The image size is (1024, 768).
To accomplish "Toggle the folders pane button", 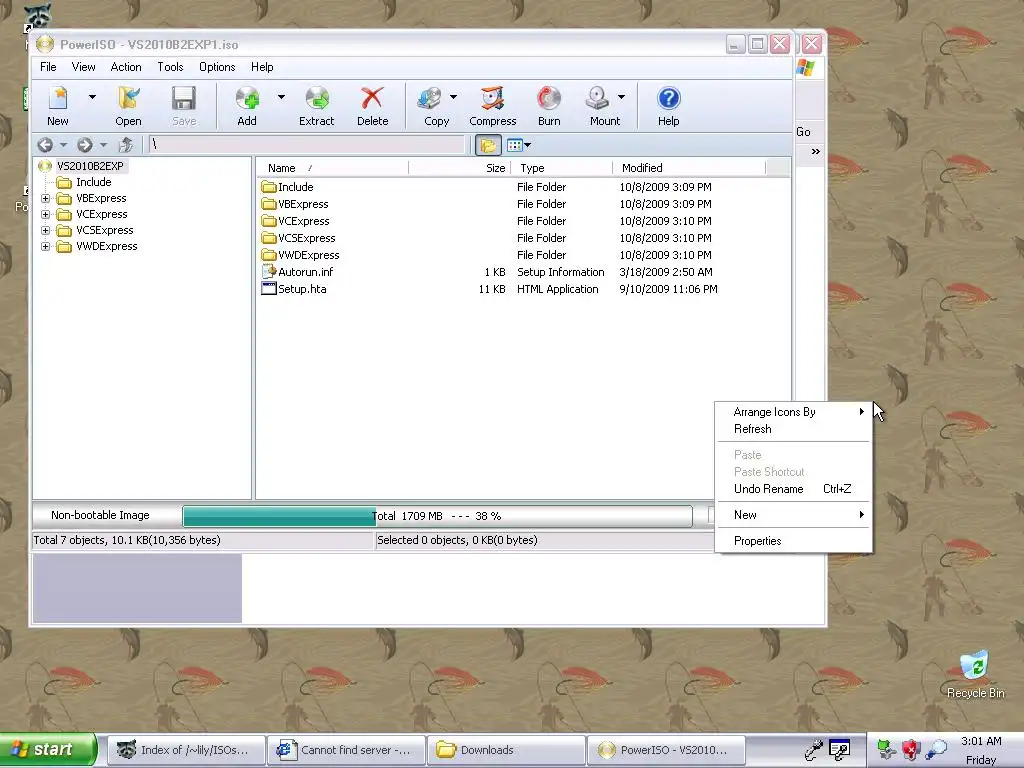I will [x=488, y=145].
